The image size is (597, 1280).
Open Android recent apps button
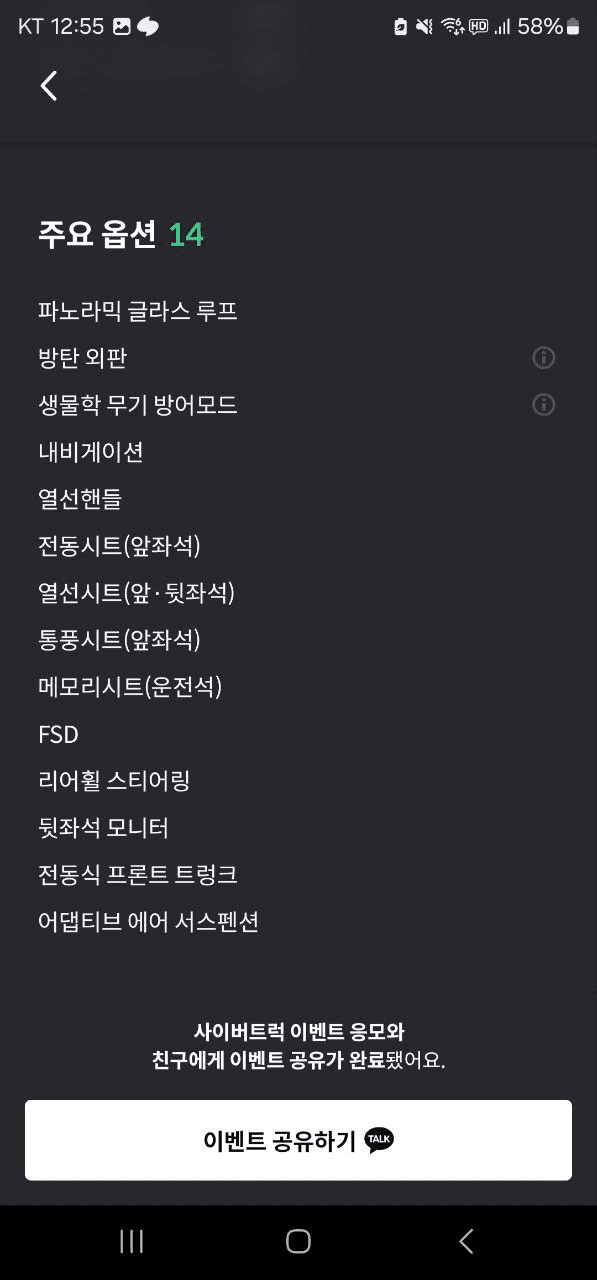[131, 1241]
